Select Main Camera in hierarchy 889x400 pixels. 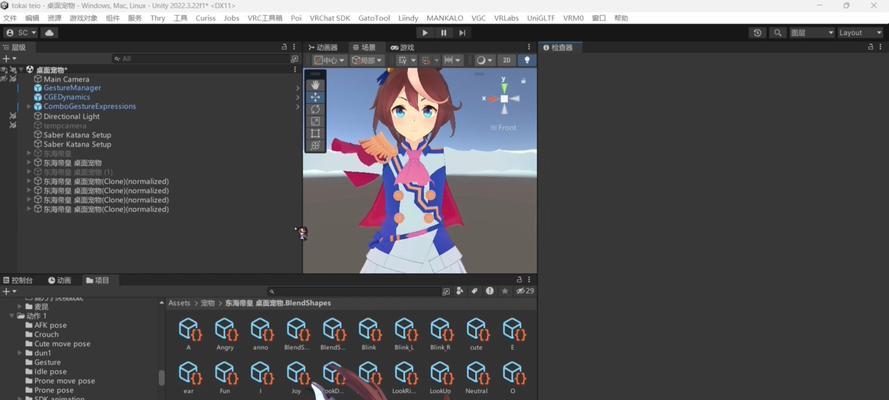pyautogui.click(x=66, y=79)
